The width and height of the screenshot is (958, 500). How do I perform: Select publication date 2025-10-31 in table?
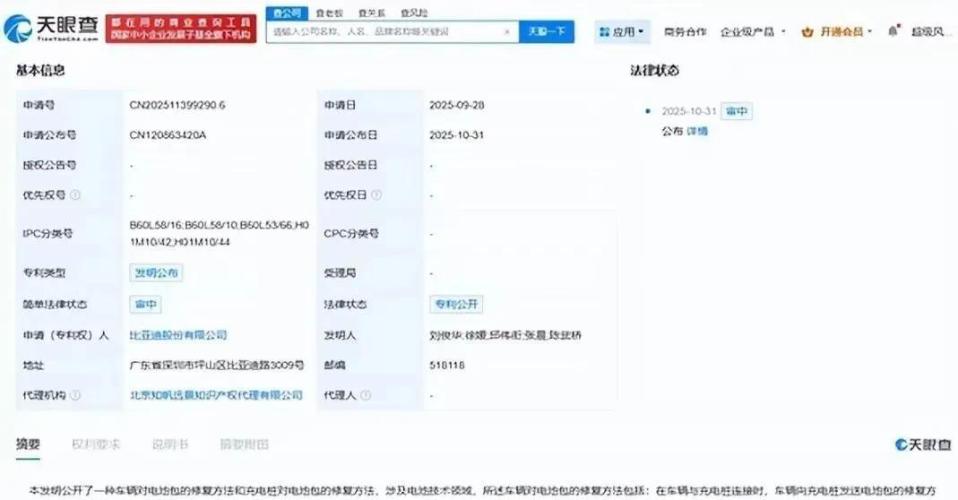[457, 135]
